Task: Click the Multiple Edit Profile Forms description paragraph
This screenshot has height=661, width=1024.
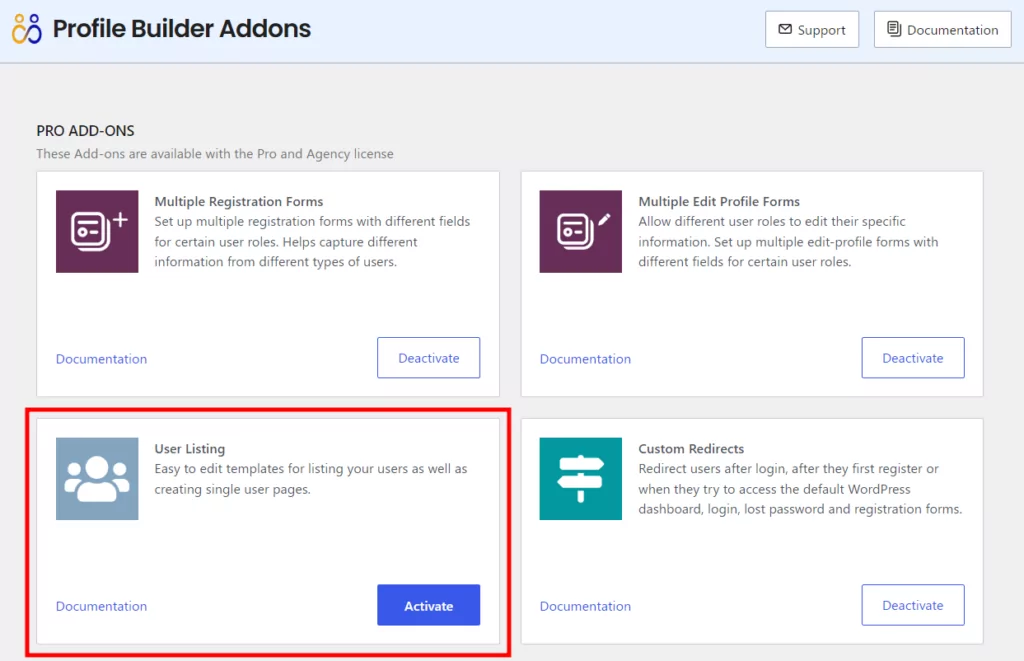Action: point(788,242)
